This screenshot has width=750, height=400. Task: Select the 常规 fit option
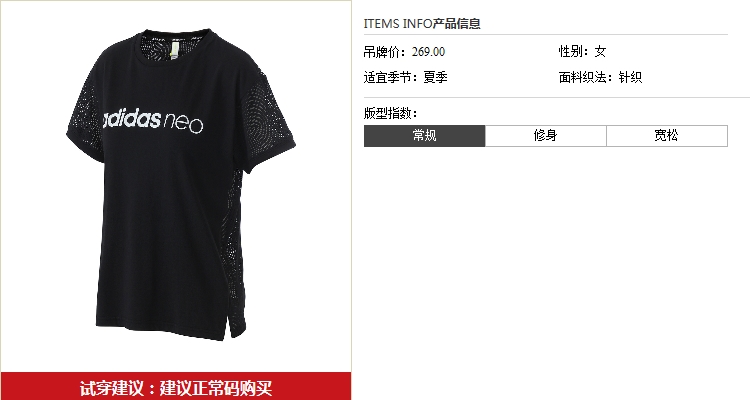(x=424, y=136)
